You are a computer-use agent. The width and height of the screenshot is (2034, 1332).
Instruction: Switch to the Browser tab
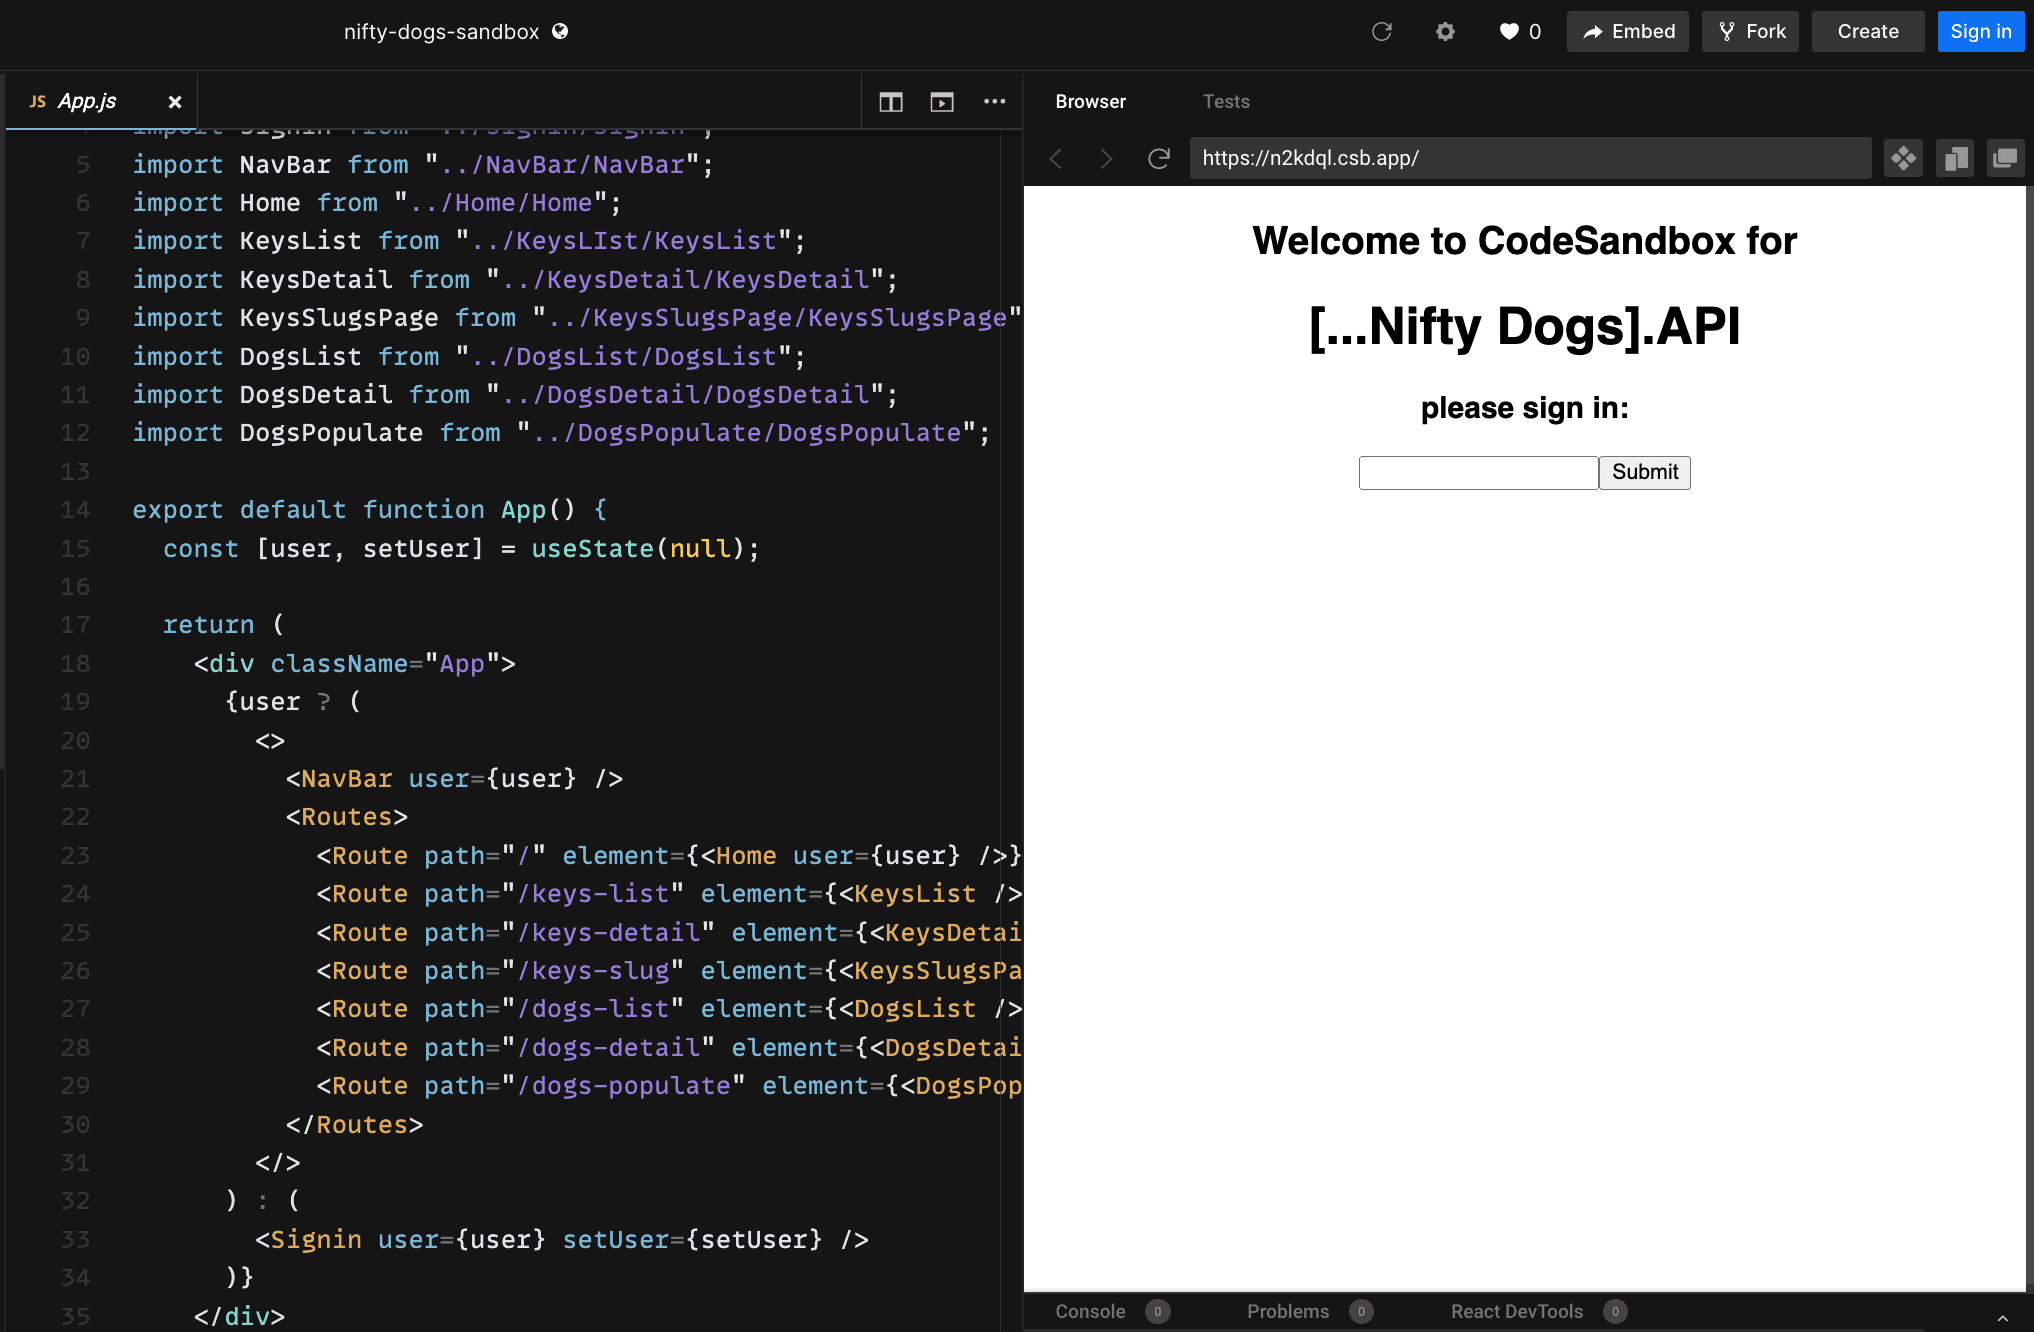pos(1090,102)
